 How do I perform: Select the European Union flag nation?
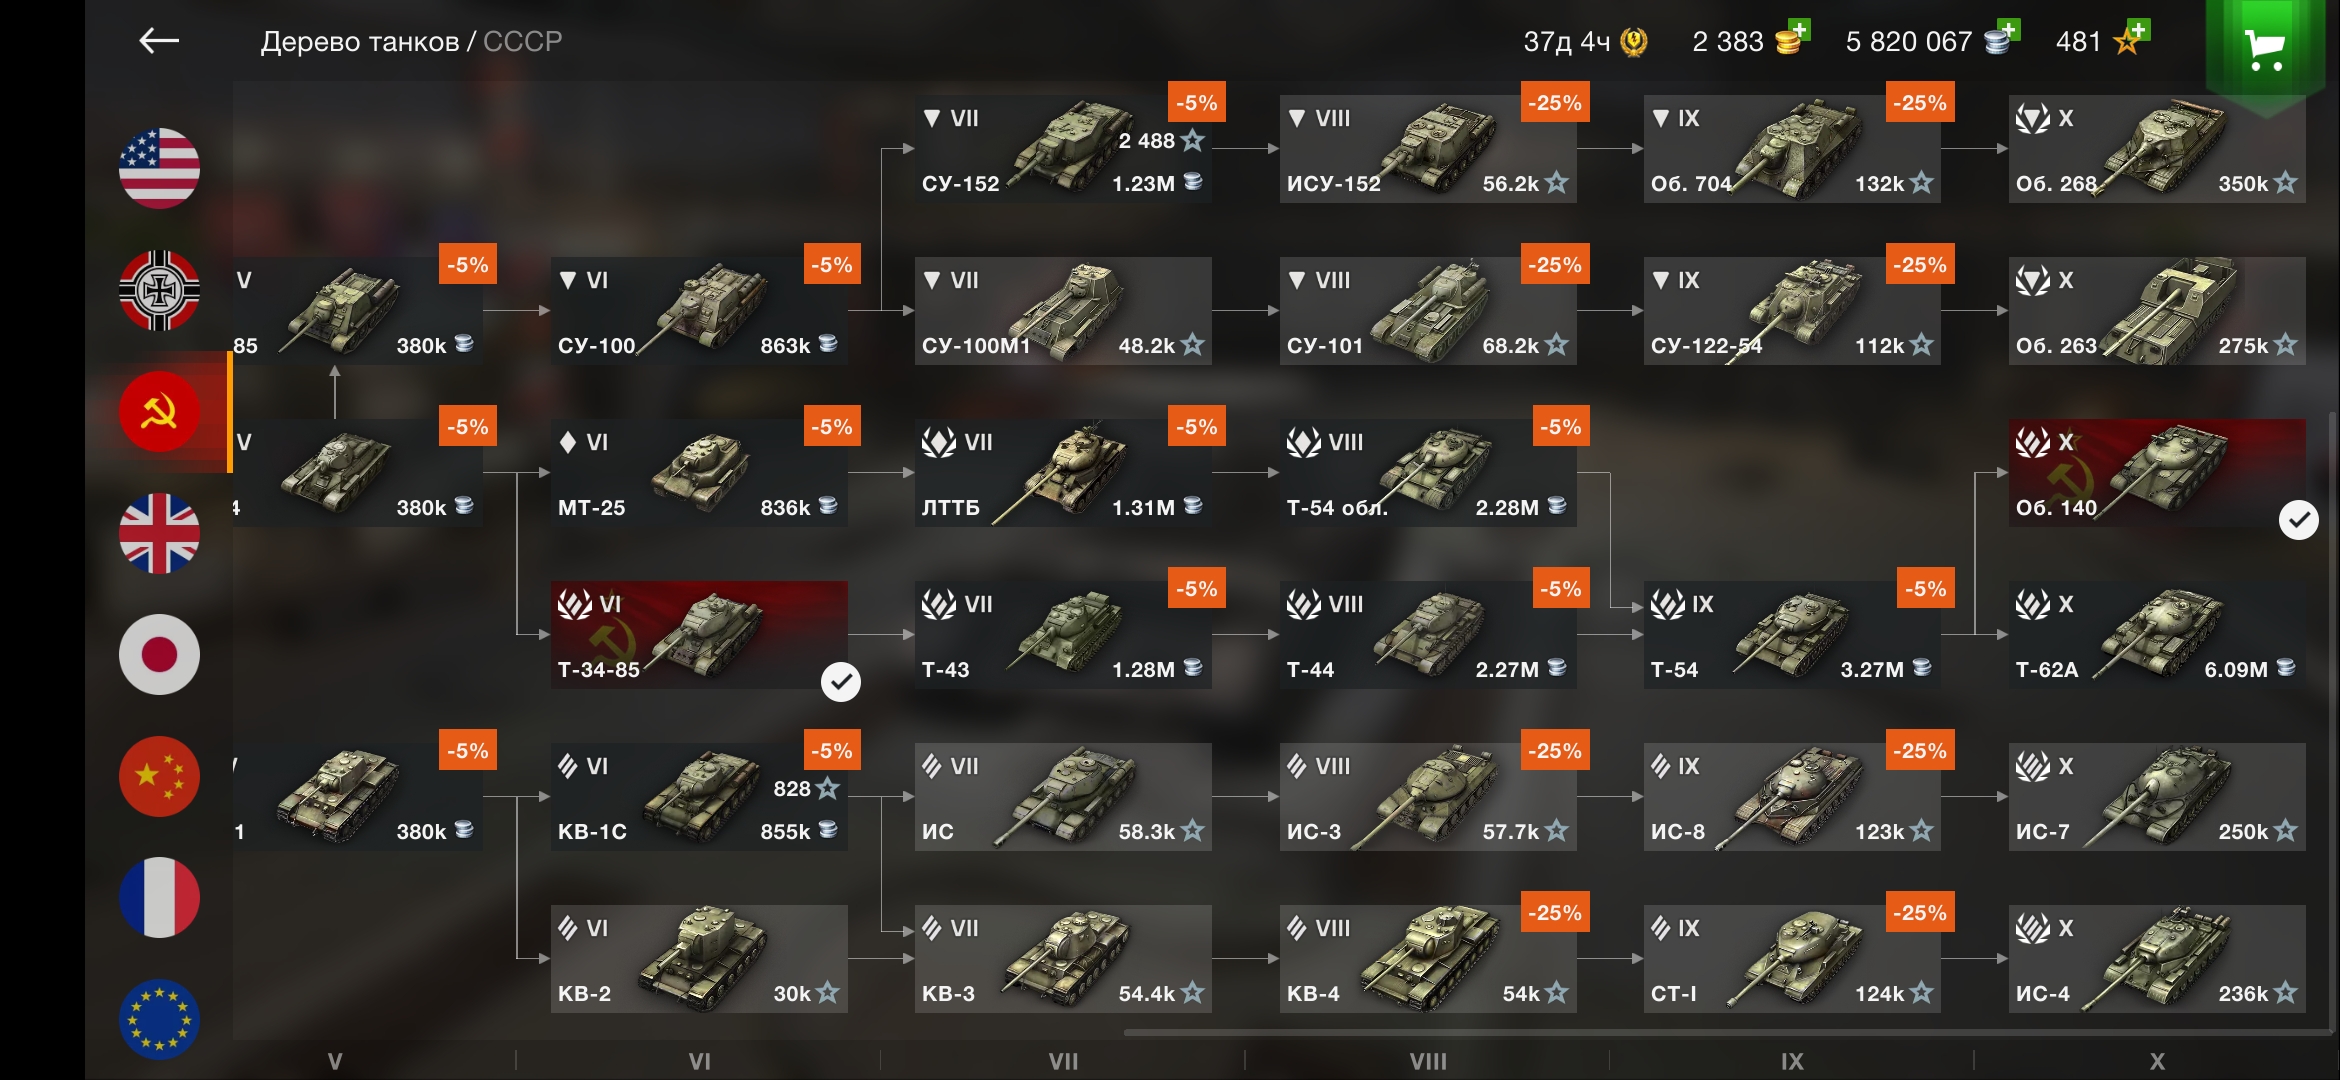coord(159,1019)
